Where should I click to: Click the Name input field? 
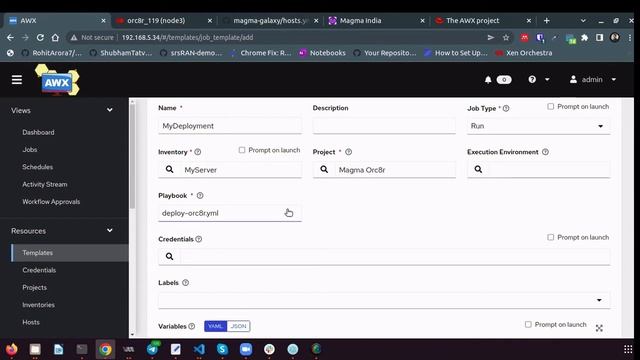pos(230,126)
